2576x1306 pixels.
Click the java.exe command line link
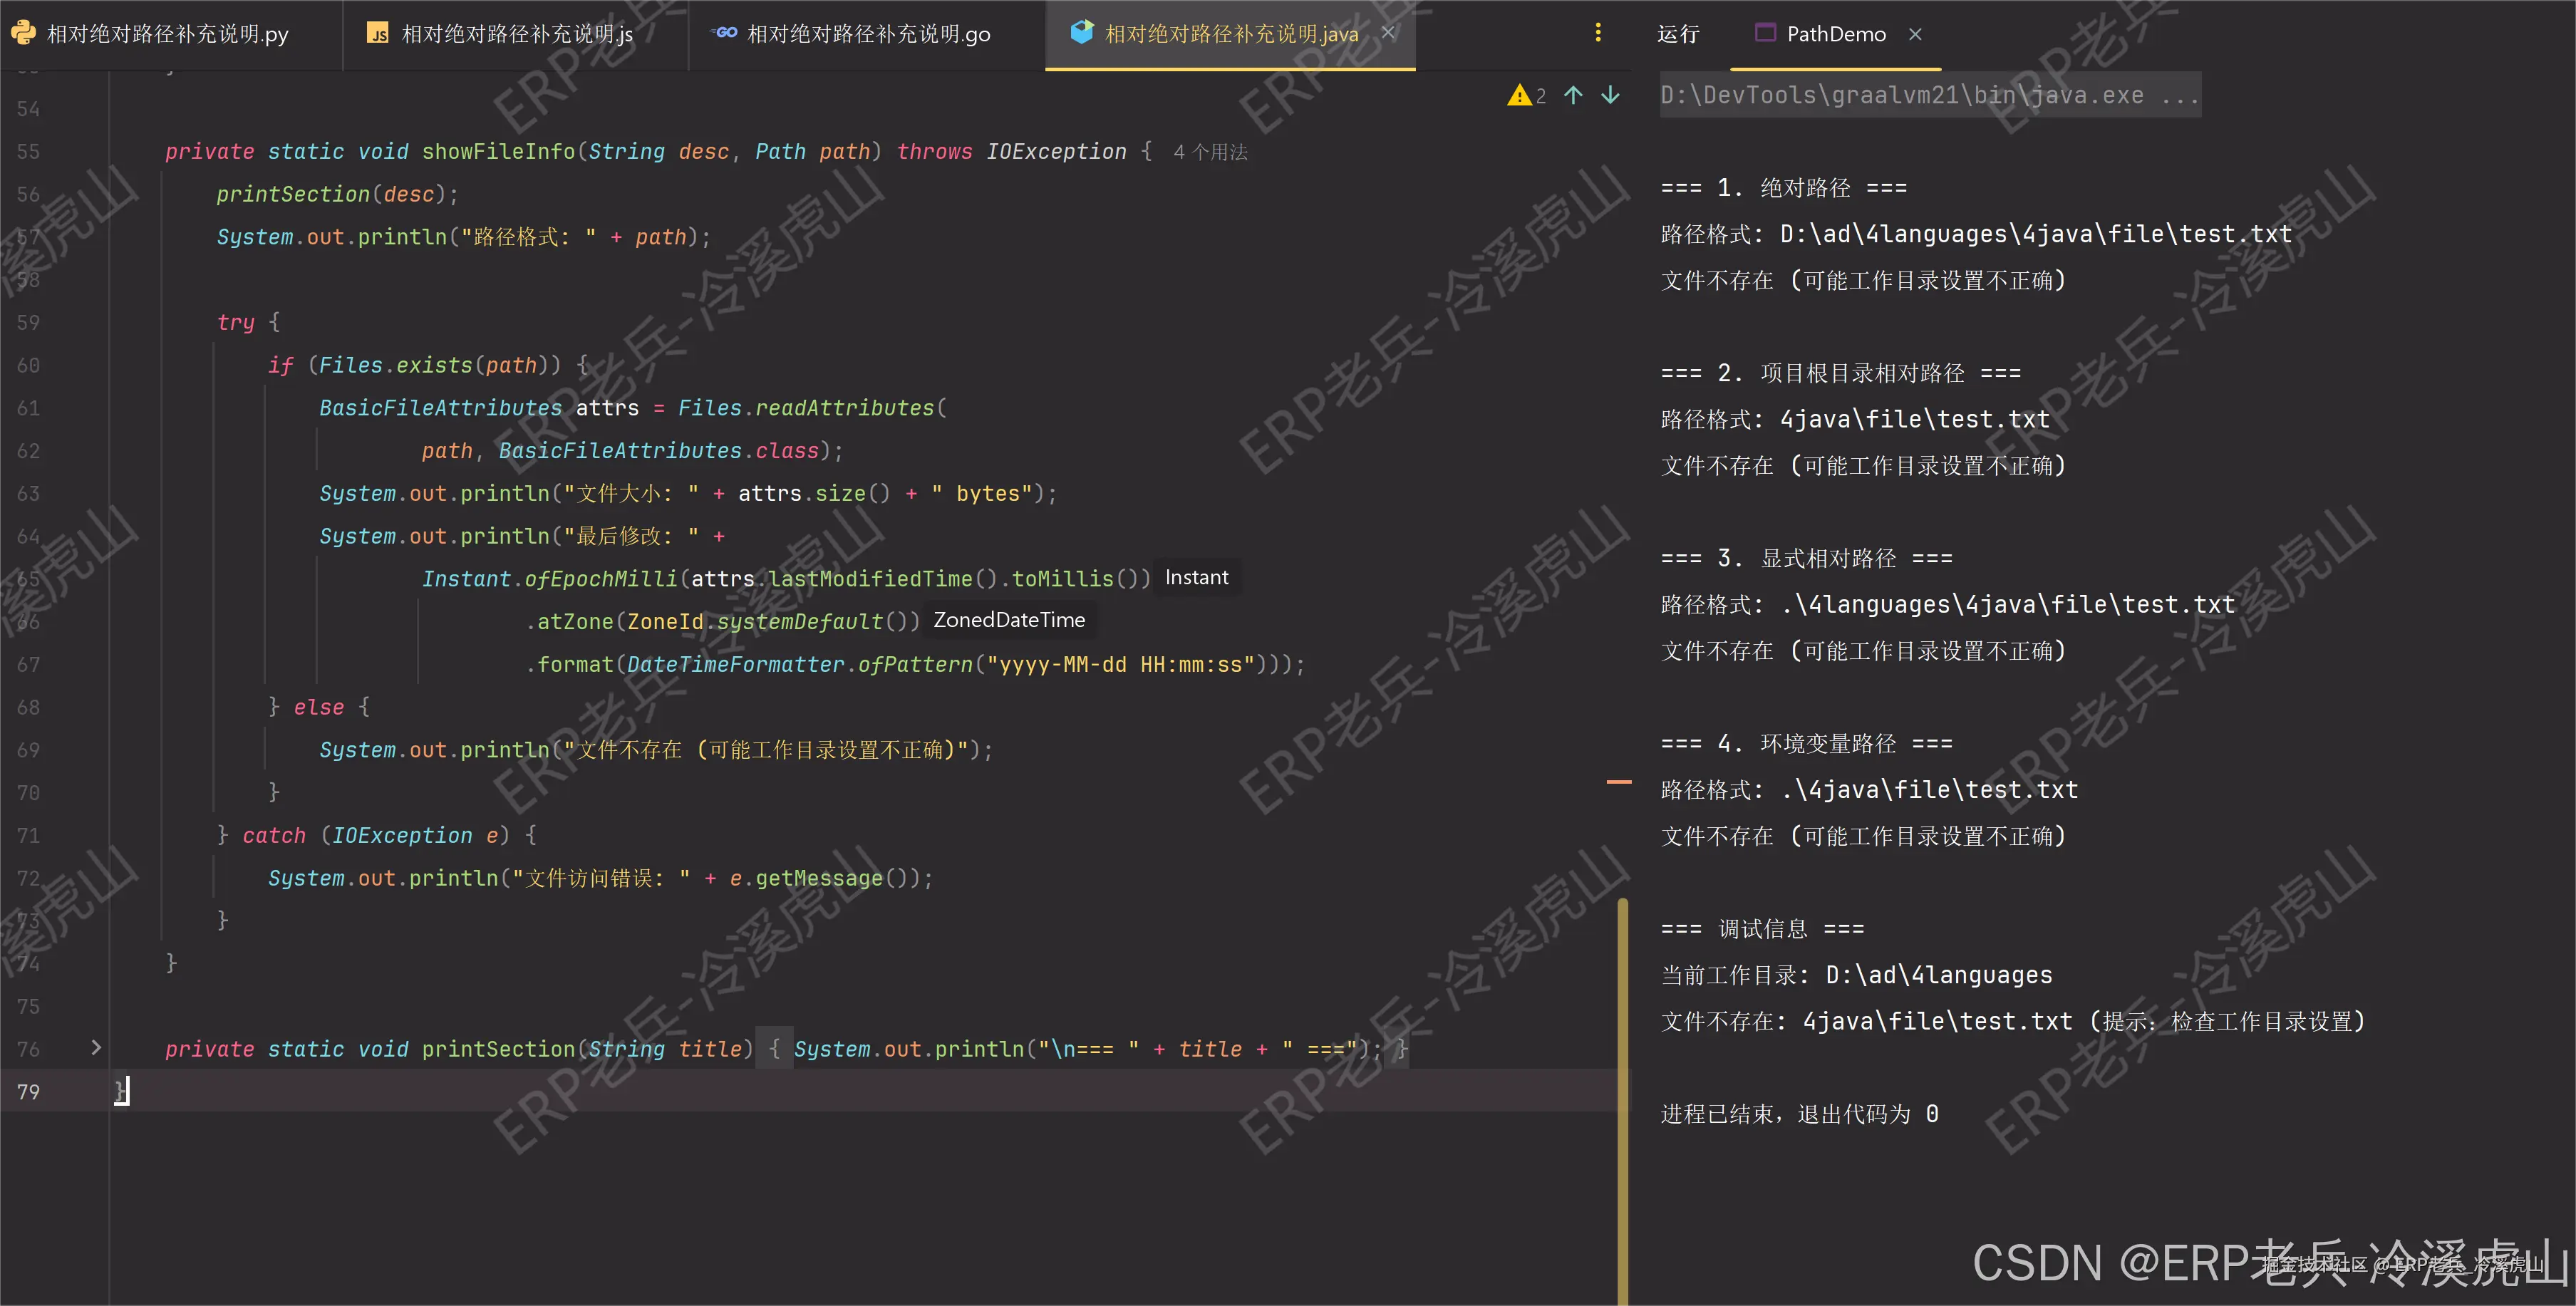(1929, 95)
